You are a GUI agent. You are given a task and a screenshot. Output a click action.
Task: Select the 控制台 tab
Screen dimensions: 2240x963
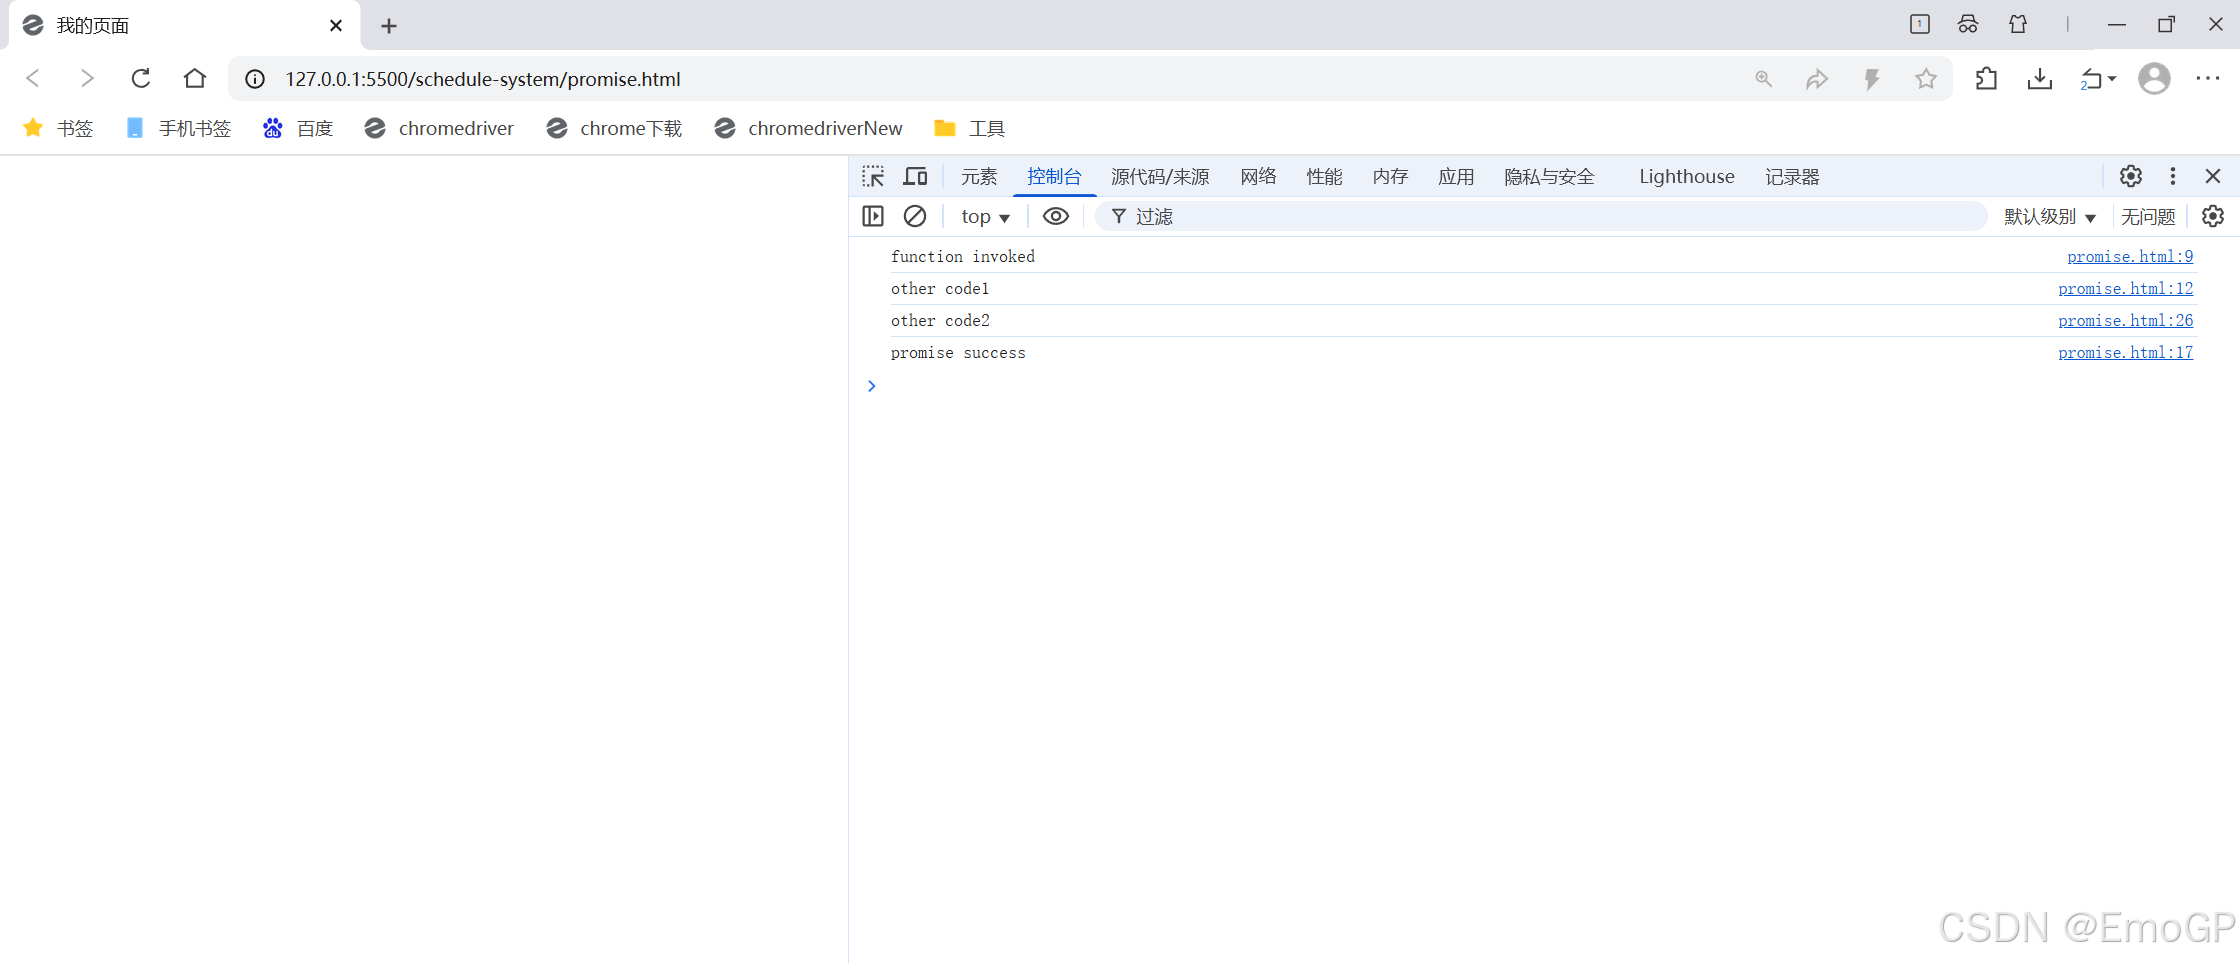(1054, 177)
